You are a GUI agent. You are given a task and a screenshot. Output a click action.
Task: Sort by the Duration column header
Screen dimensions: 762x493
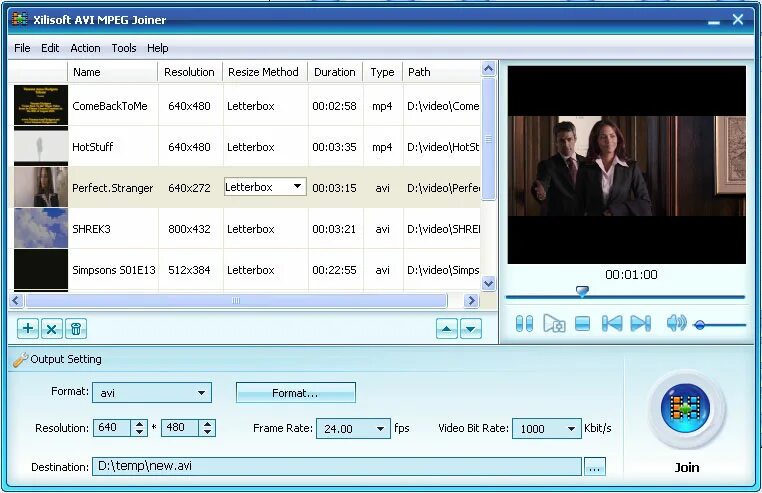[x=335, y=72]
